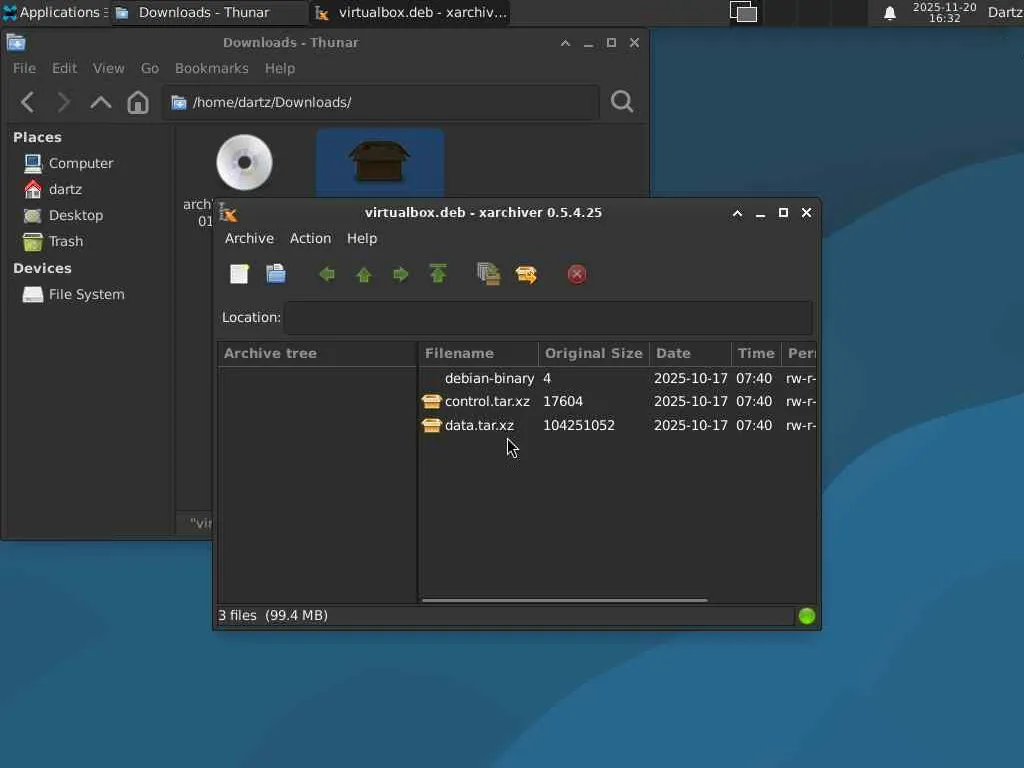Click Thunar's Forward navigation arrow
The width and height of the screenshot is (1024, 768).
click(63, 102)
